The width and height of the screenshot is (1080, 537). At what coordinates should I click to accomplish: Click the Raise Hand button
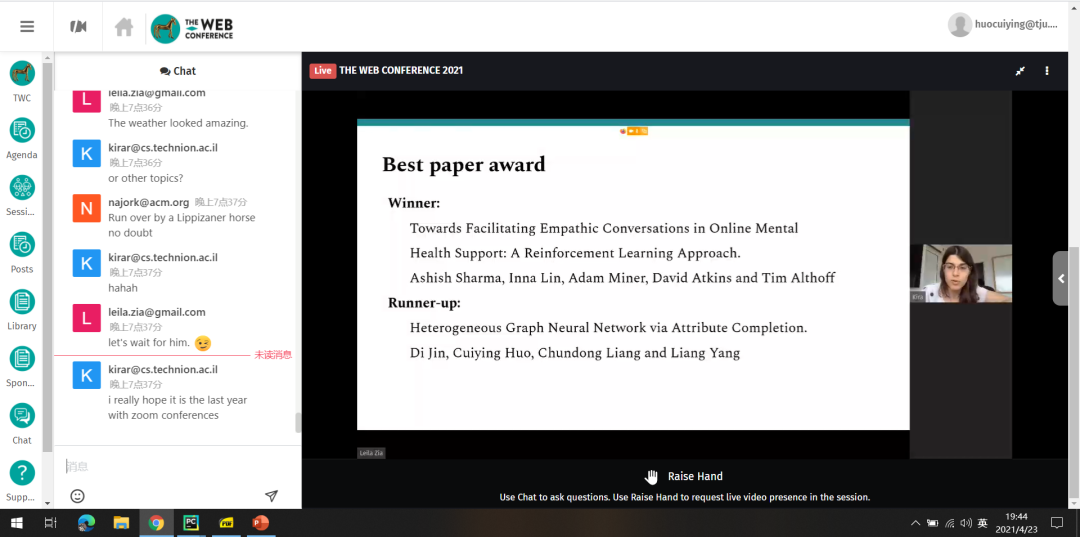683,476
